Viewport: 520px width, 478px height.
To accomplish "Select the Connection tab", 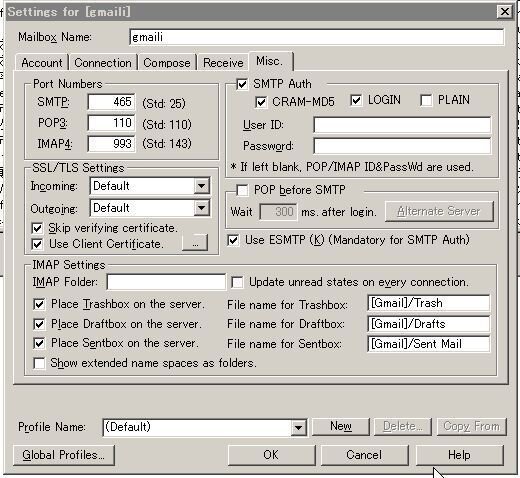I will (103, 63).
